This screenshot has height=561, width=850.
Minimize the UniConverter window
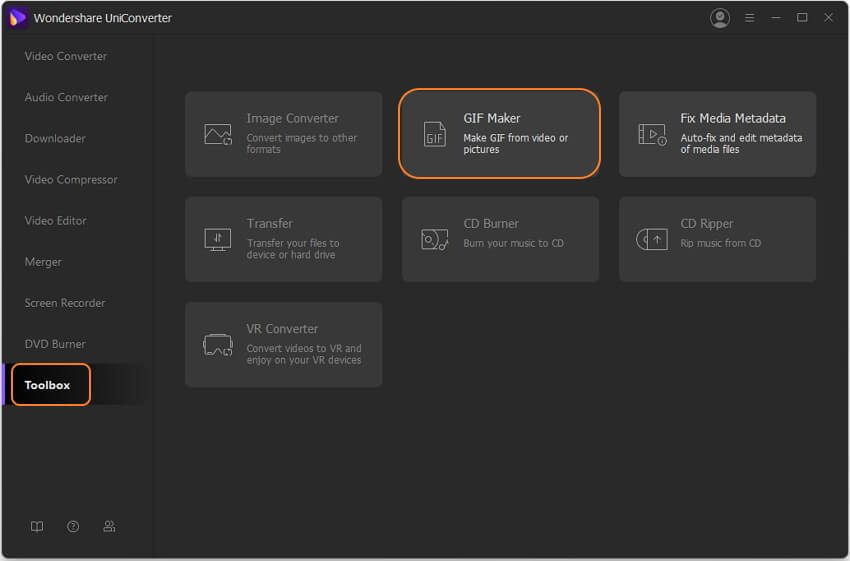click(x=776, y=18)
